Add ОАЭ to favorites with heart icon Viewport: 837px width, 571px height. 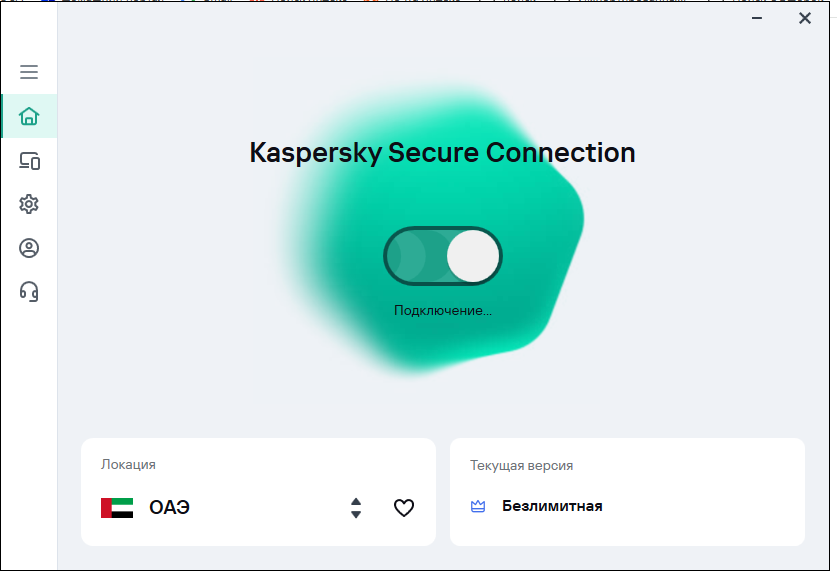click(x=403, y=508)
